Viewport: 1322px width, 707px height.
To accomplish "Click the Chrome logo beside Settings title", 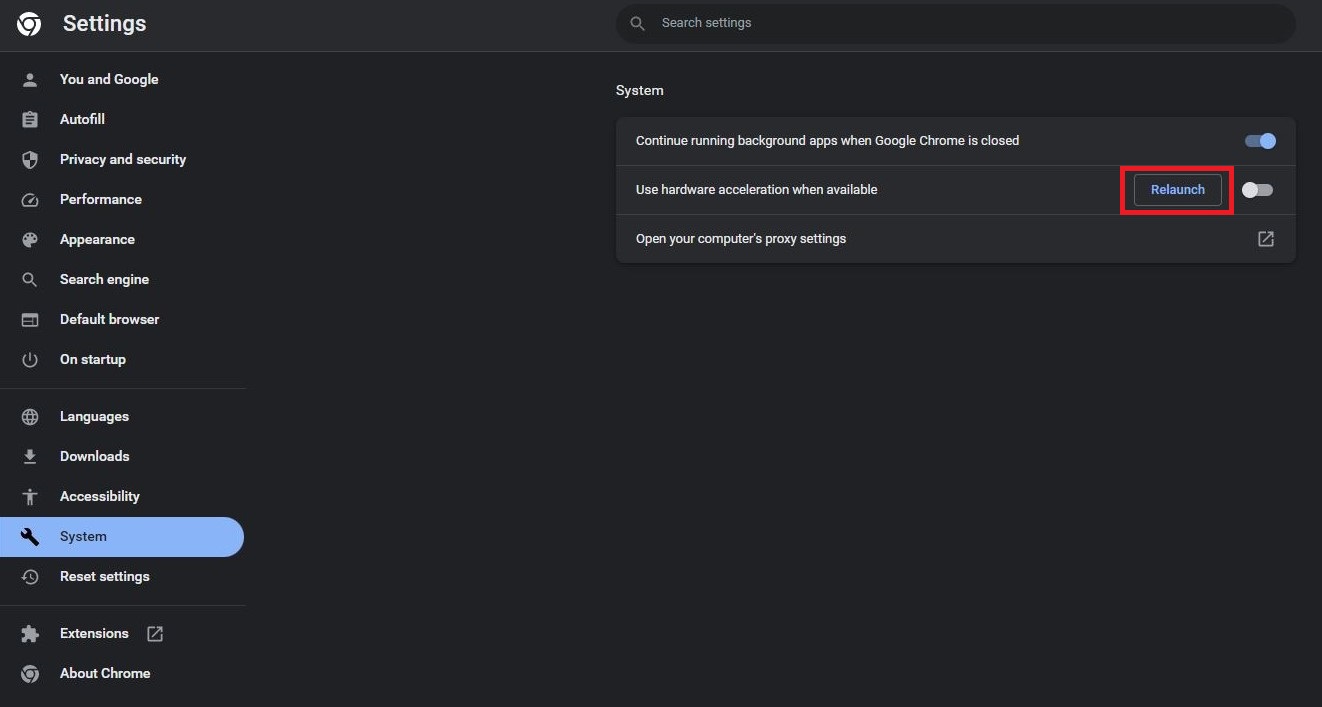I will [29, 24].
